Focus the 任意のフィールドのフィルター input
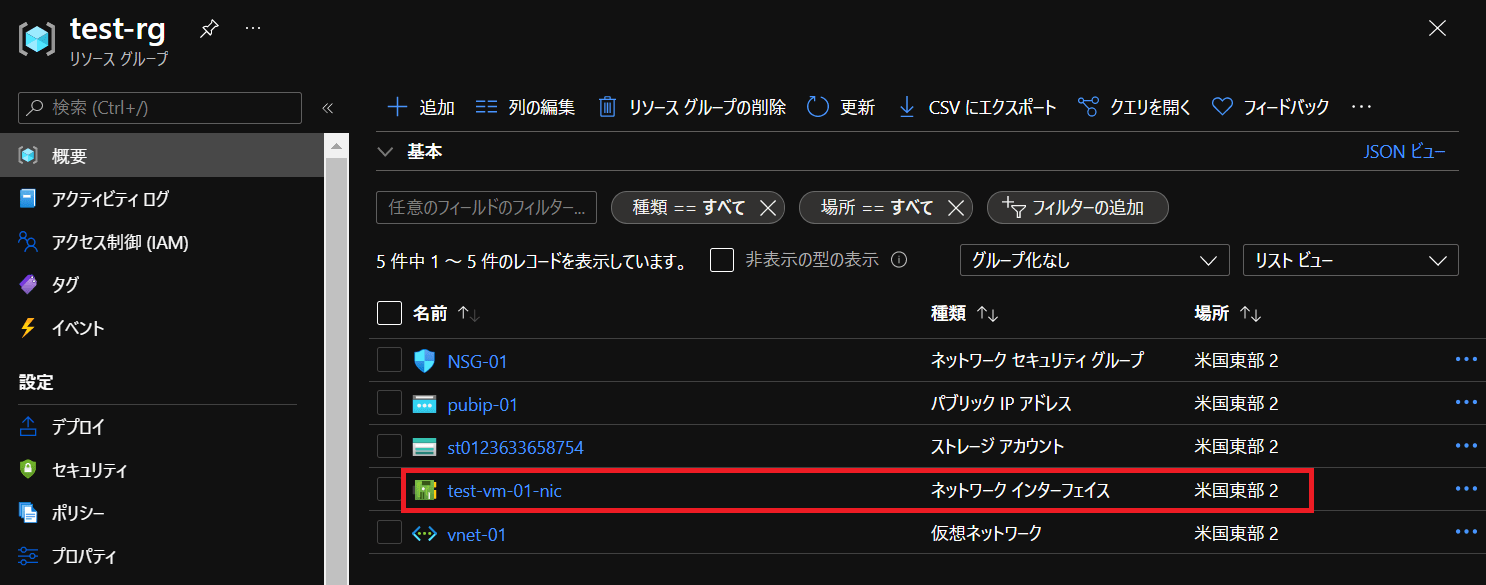The height and width of the screenshot is (585, 1486). point(486,208)
